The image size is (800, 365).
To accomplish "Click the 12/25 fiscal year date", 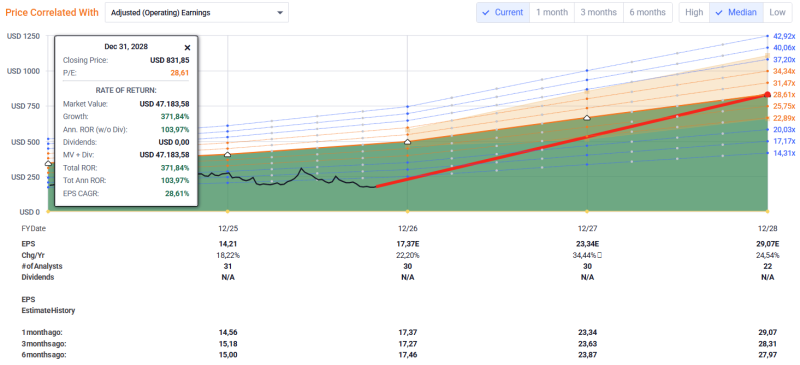I will [228, 229].
